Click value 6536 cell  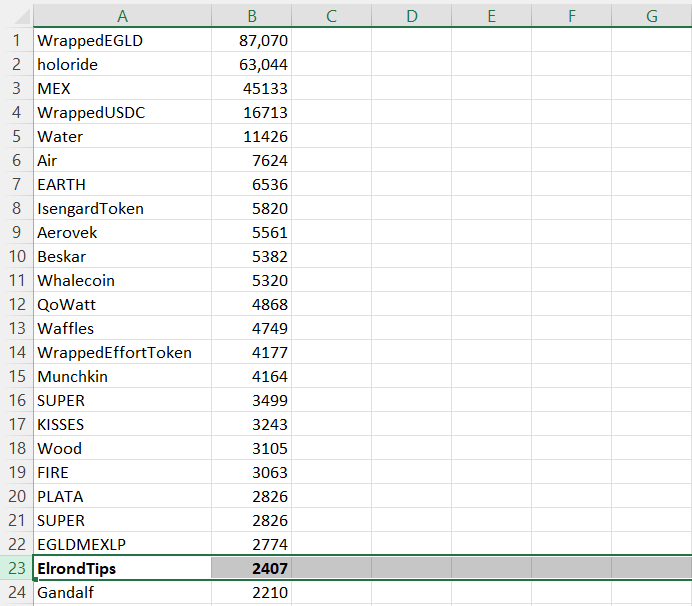252,184
